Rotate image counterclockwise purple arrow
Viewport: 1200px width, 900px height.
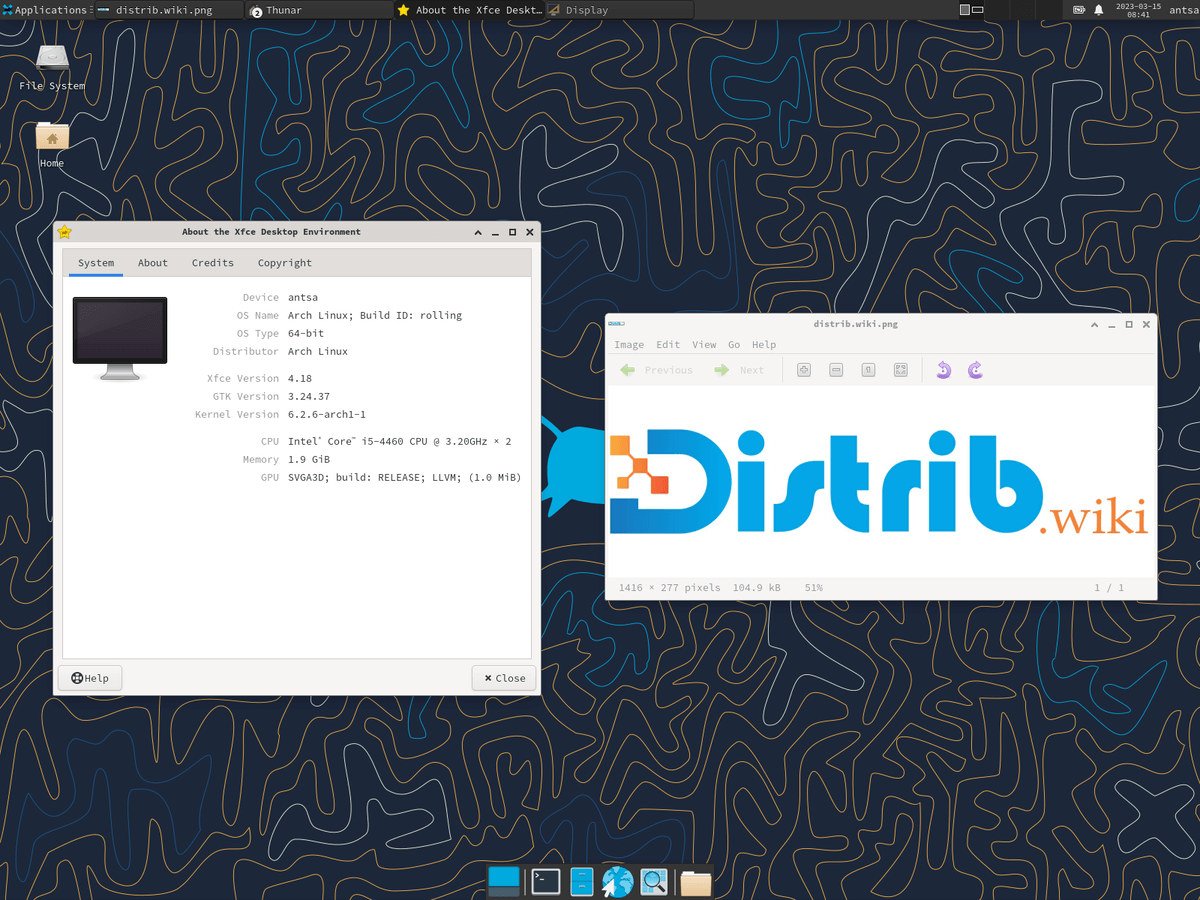coord(943,370)
